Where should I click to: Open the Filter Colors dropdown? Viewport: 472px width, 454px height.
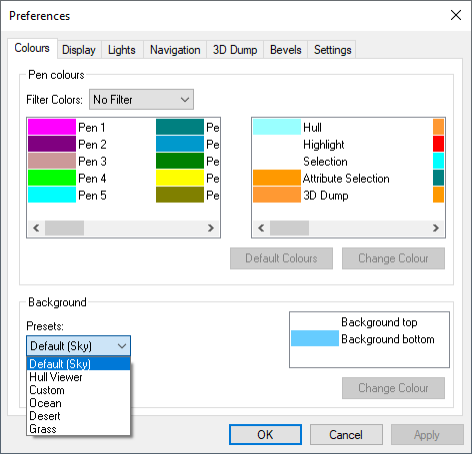[x=141, y=99]
